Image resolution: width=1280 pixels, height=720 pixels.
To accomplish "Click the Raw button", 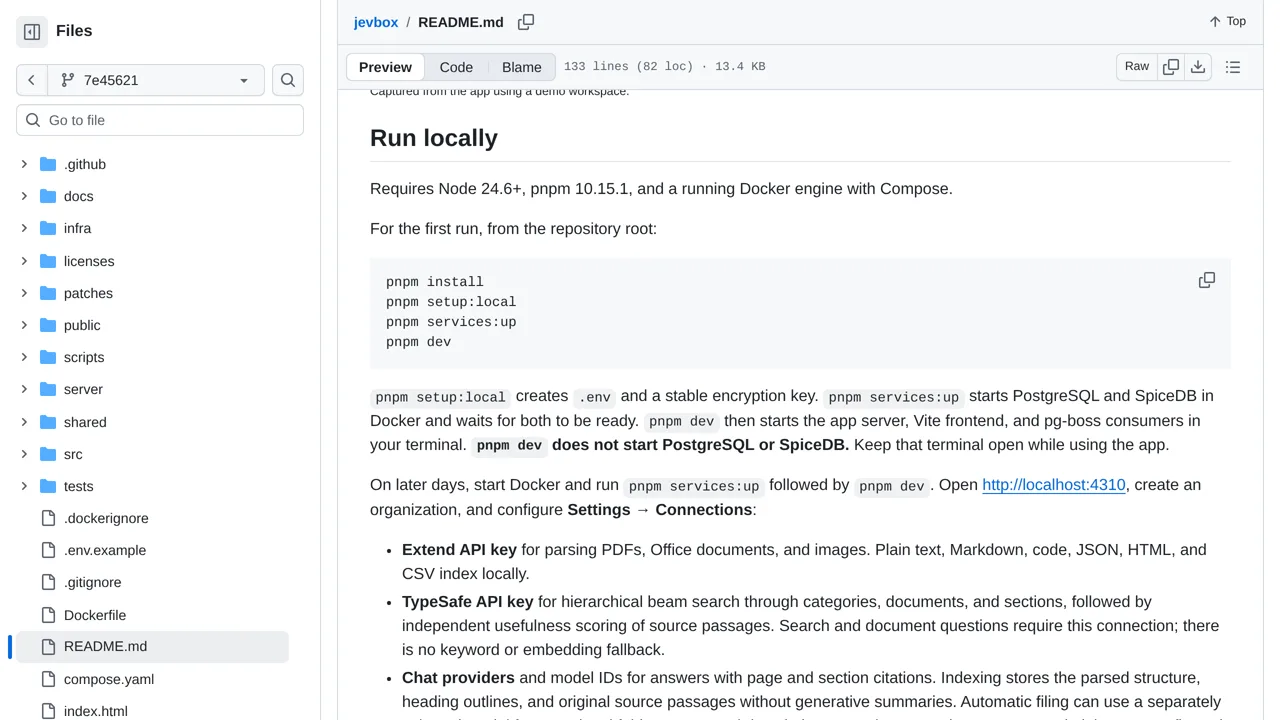I will 1137,67.
